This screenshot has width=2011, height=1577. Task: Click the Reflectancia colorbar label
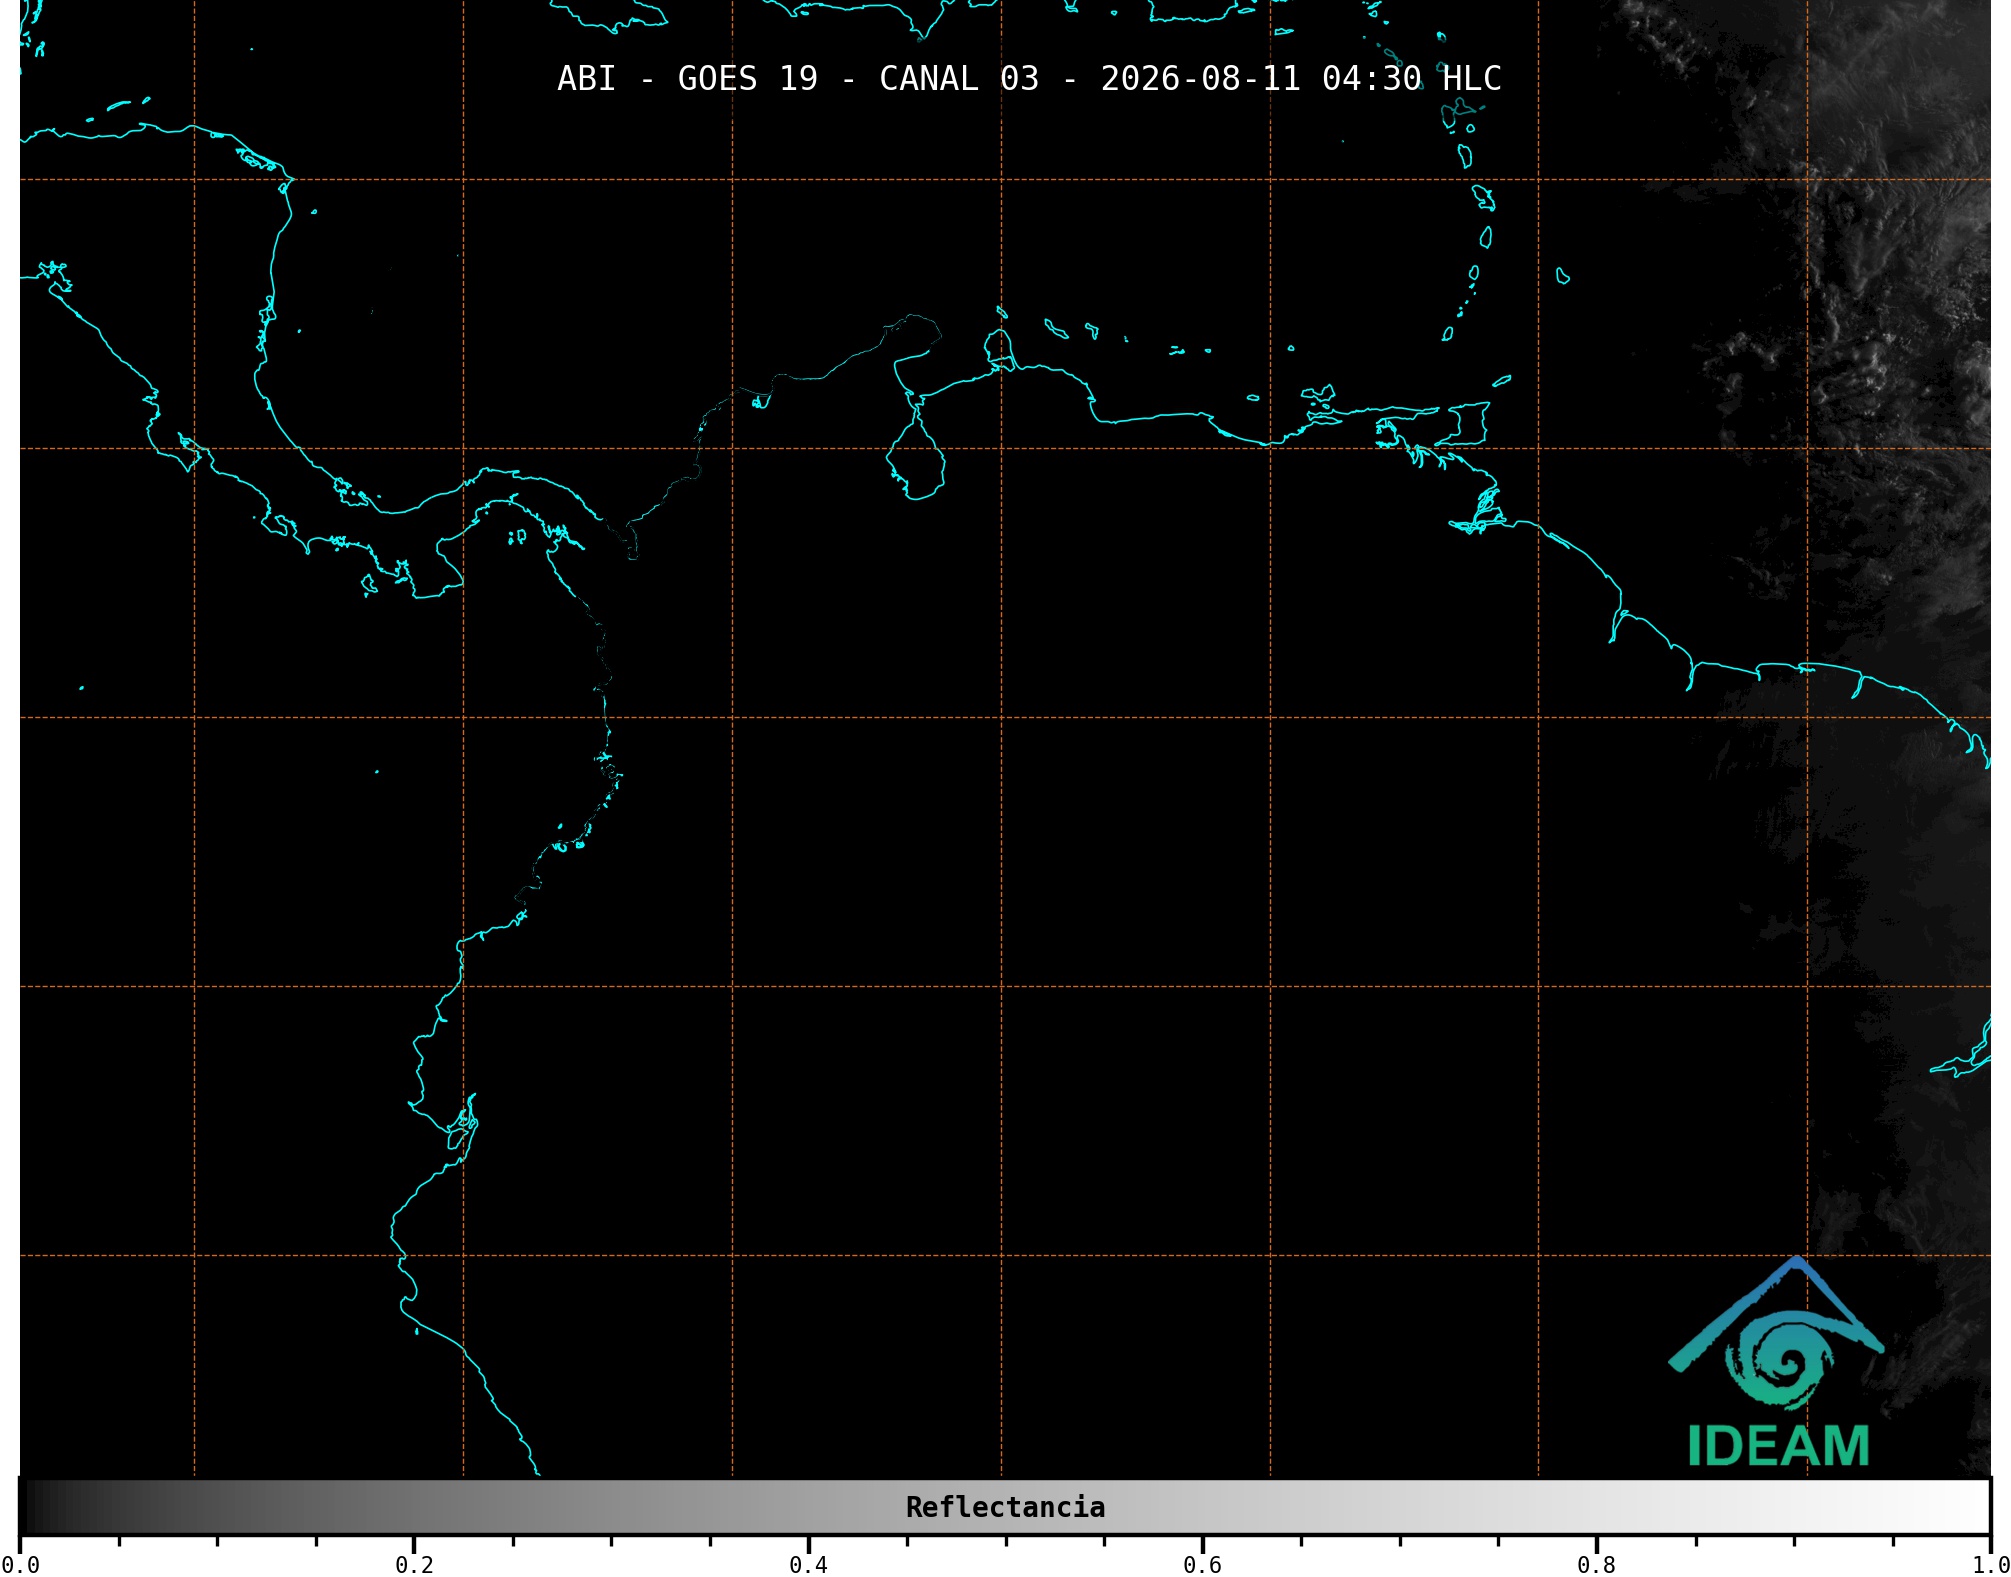click(1005, 1507)
